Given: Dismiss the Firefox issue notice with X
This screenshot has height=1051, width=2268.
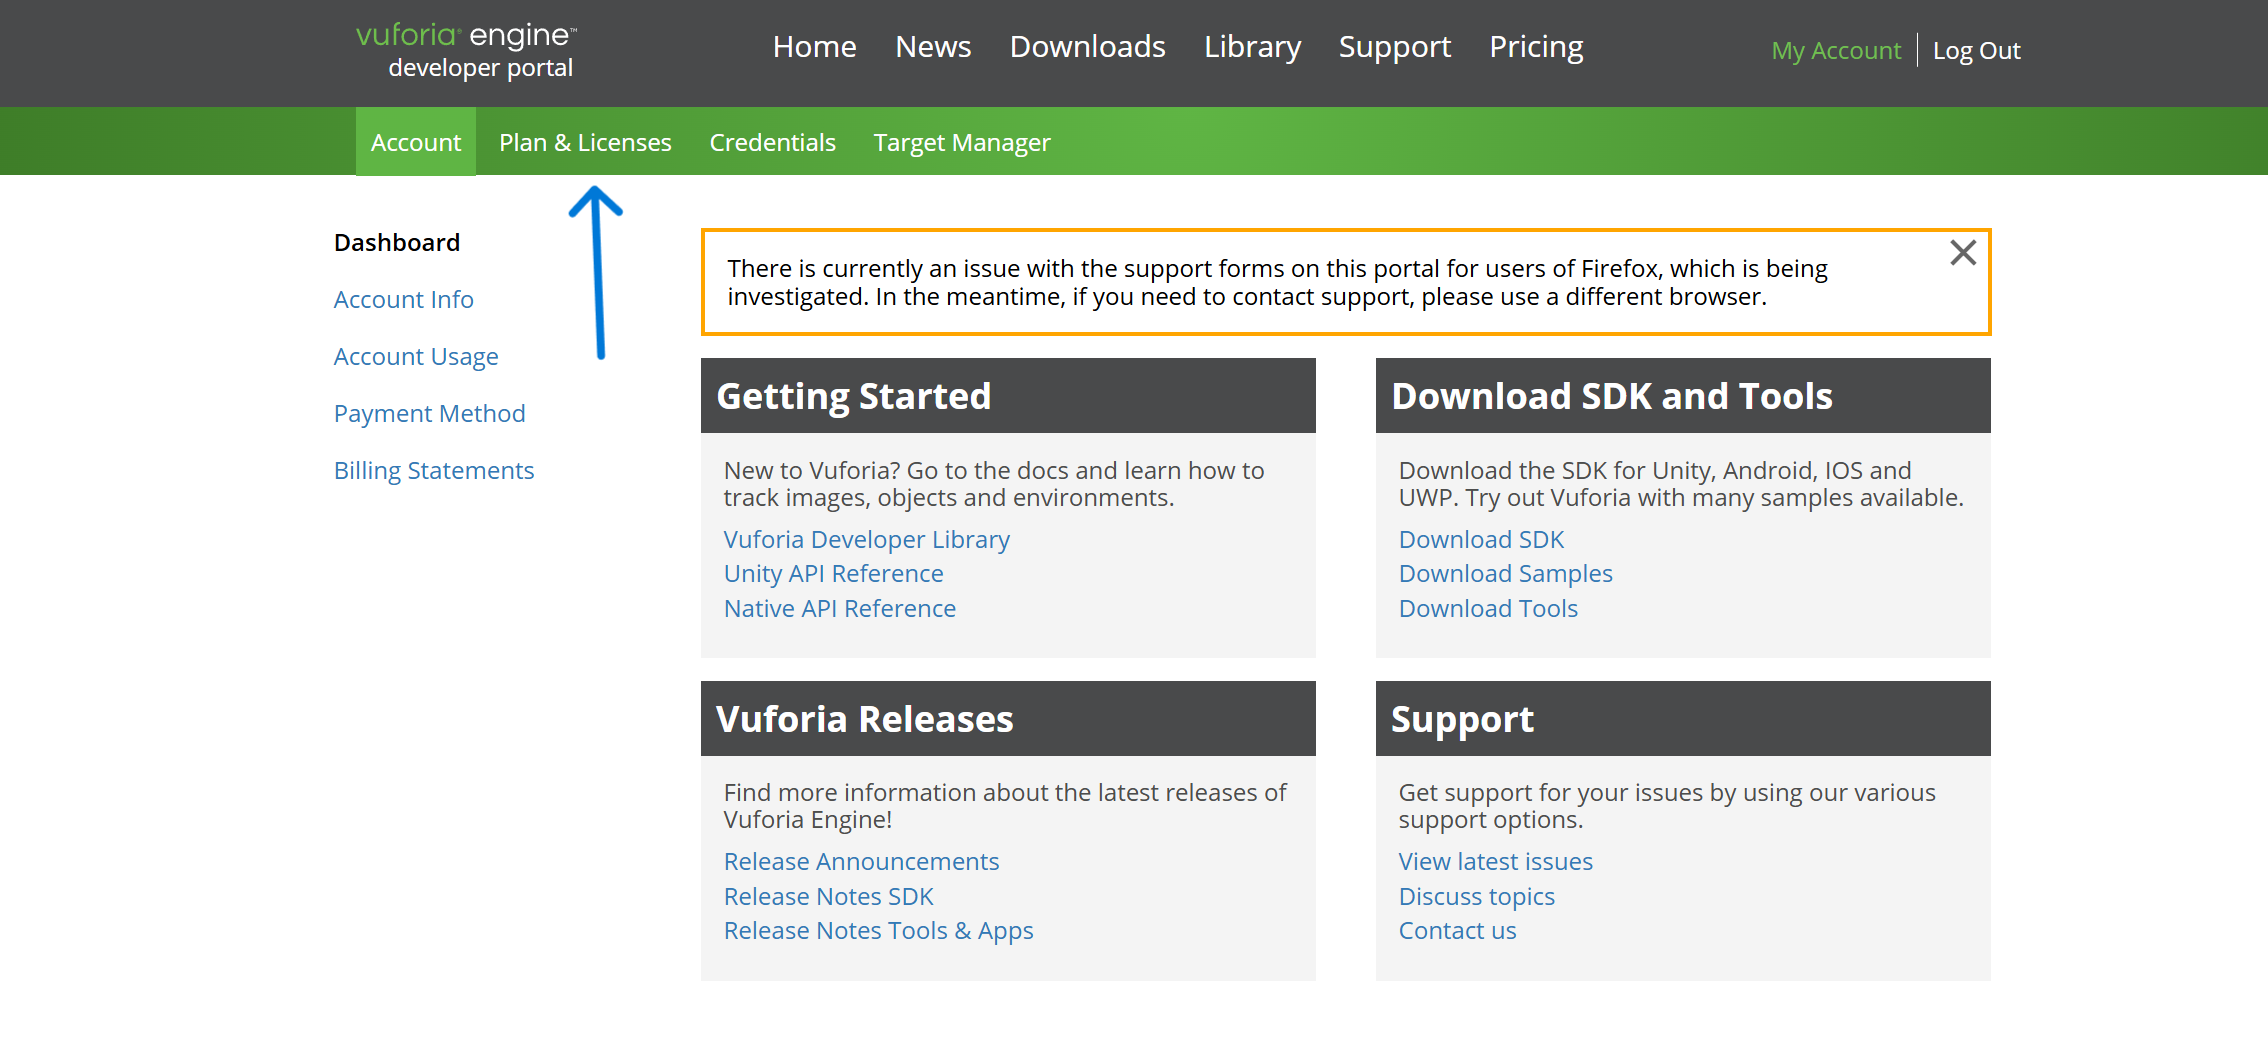Looking at the screenshot, I should point(1962,253).
